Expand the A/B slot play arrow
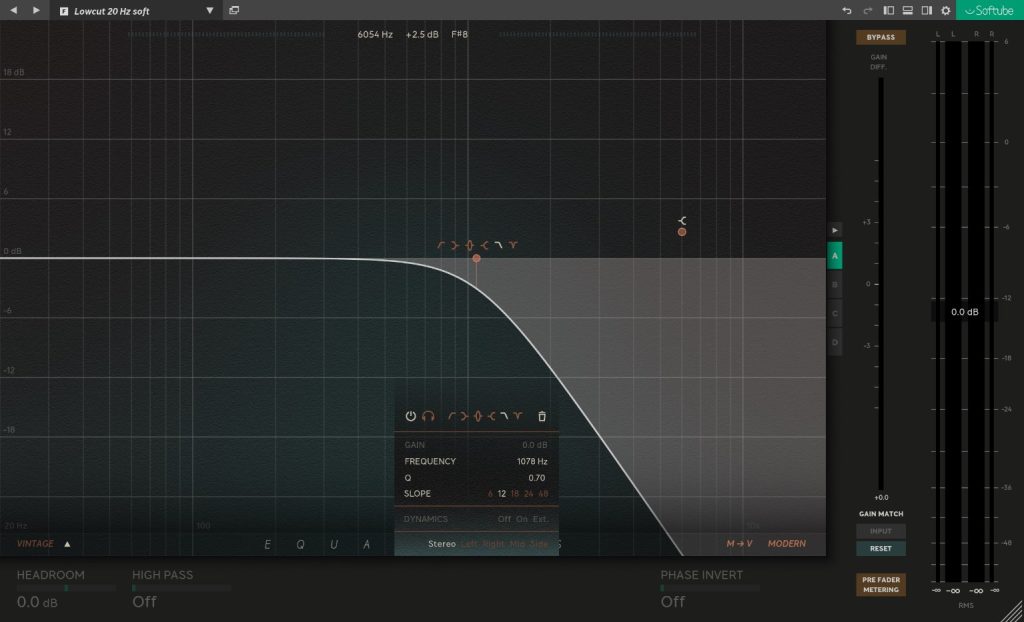The image size is (1024, 622). [836, 229]
